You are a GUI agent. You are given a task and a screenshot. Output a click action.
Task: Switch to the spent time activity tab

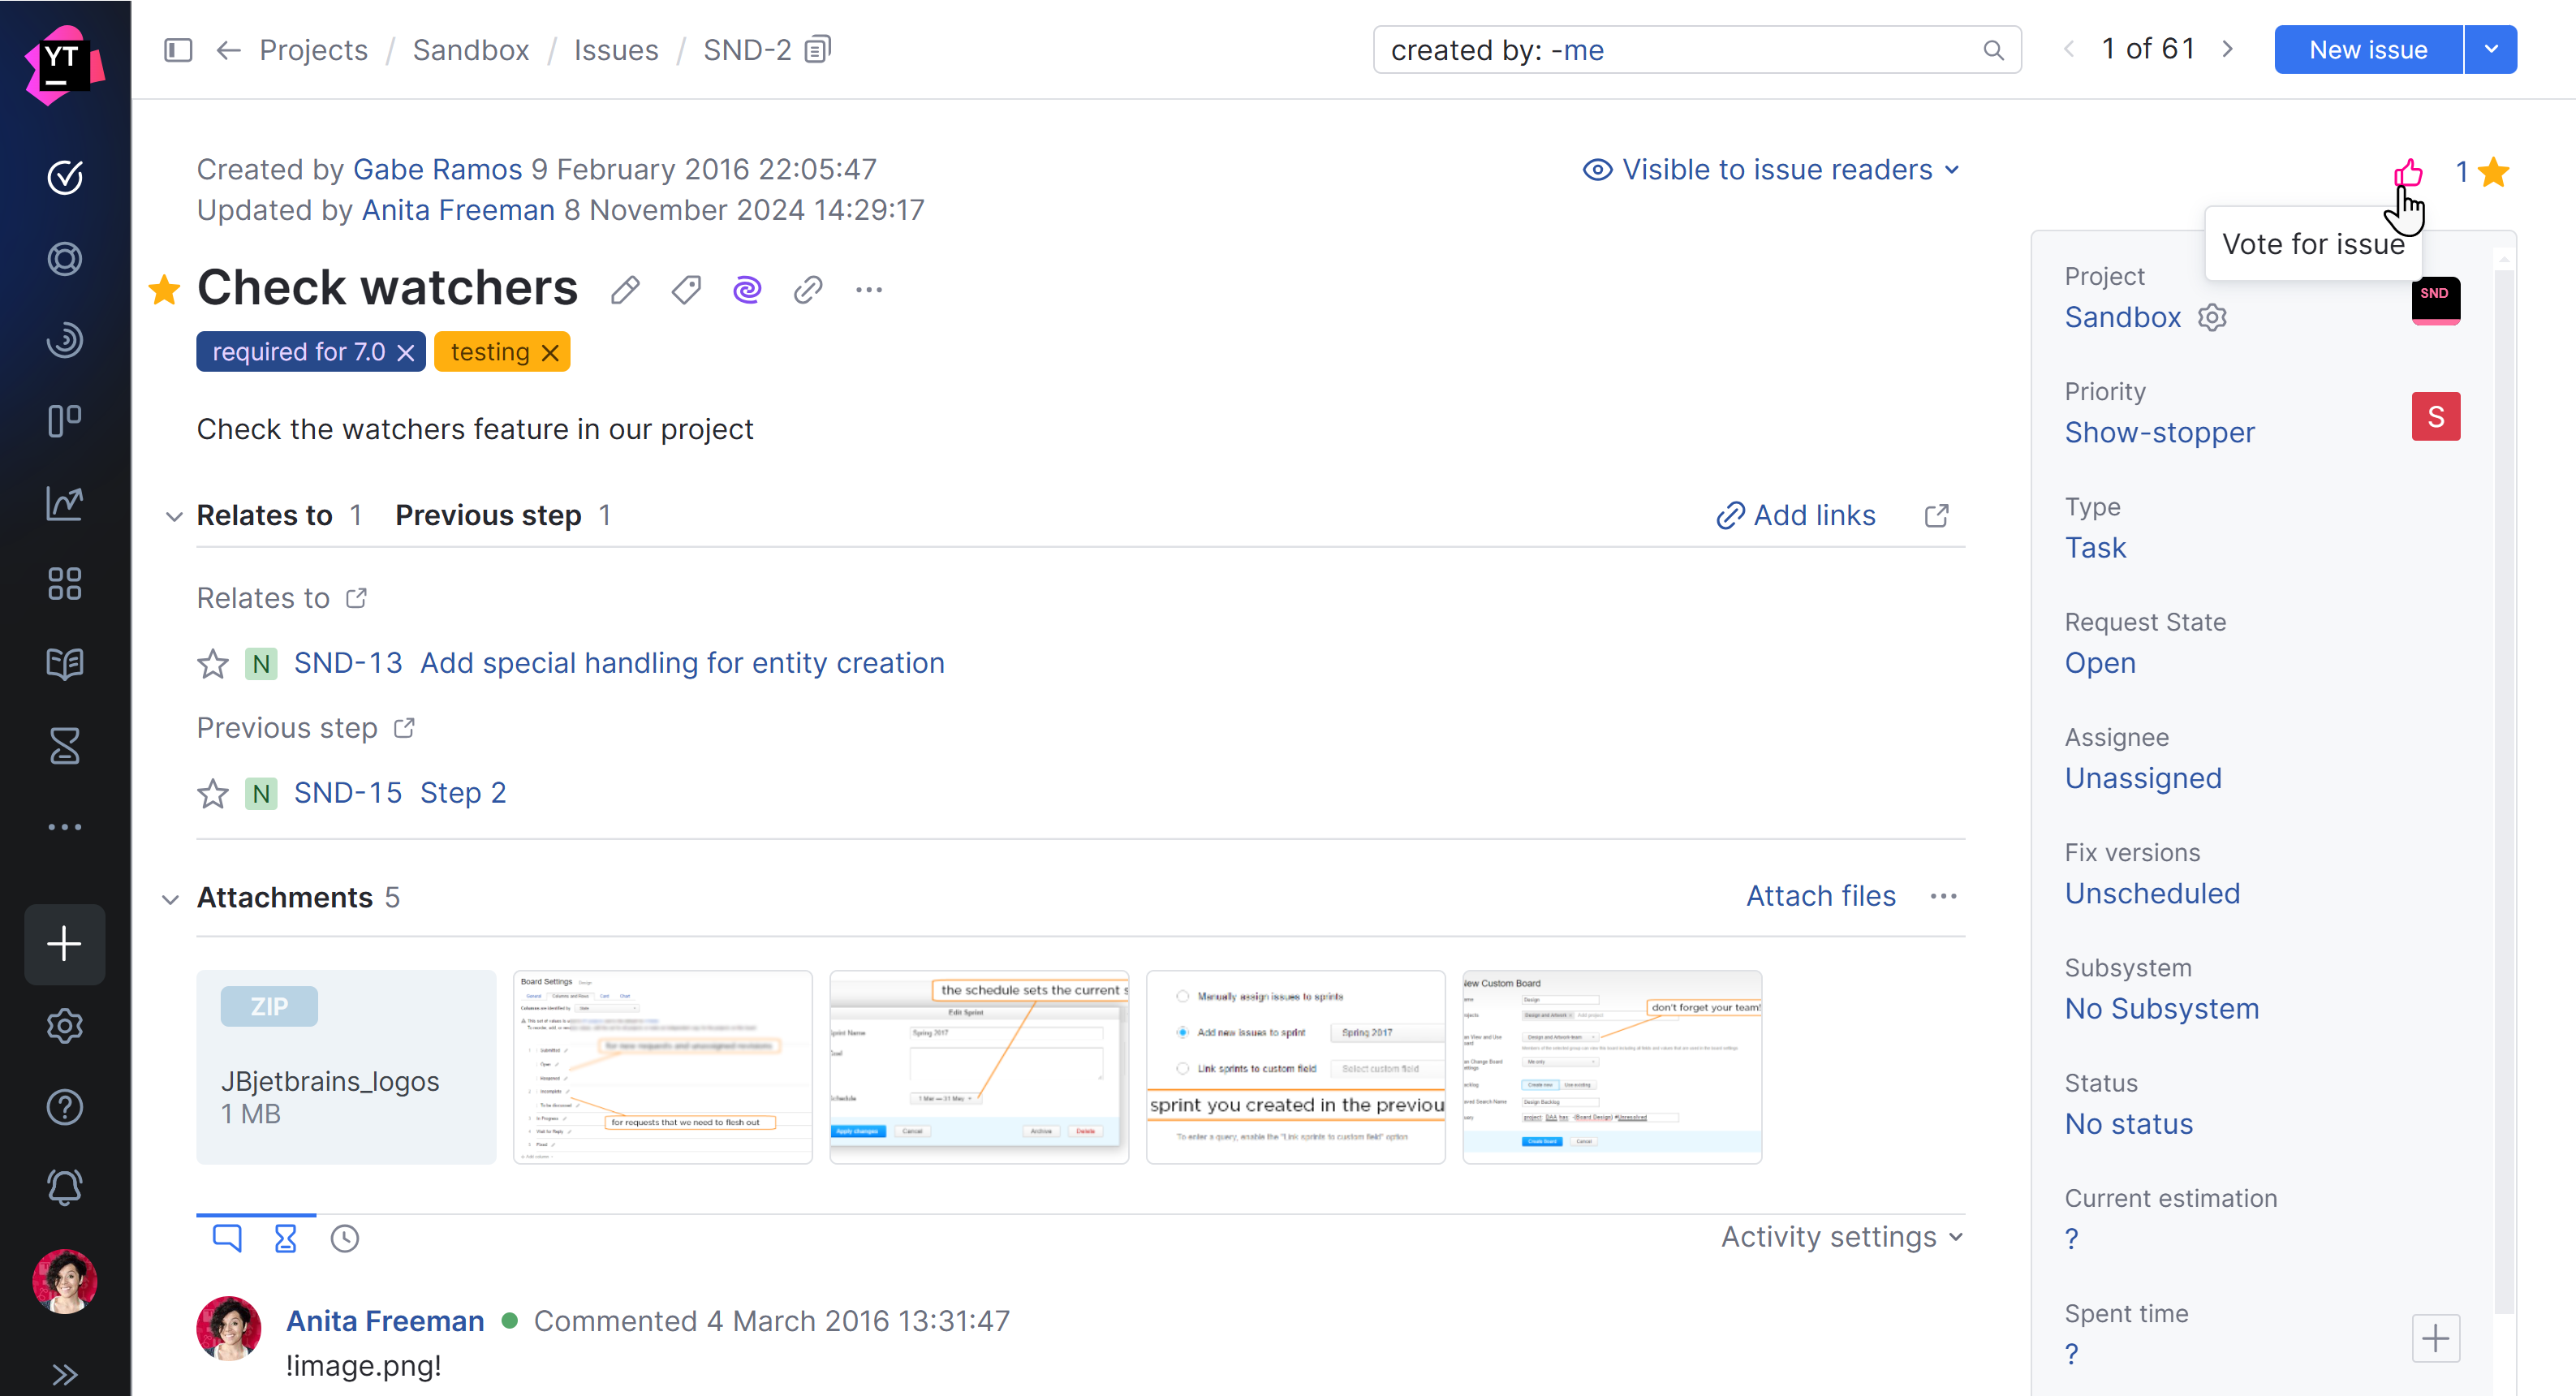(x=285, y=1239)
